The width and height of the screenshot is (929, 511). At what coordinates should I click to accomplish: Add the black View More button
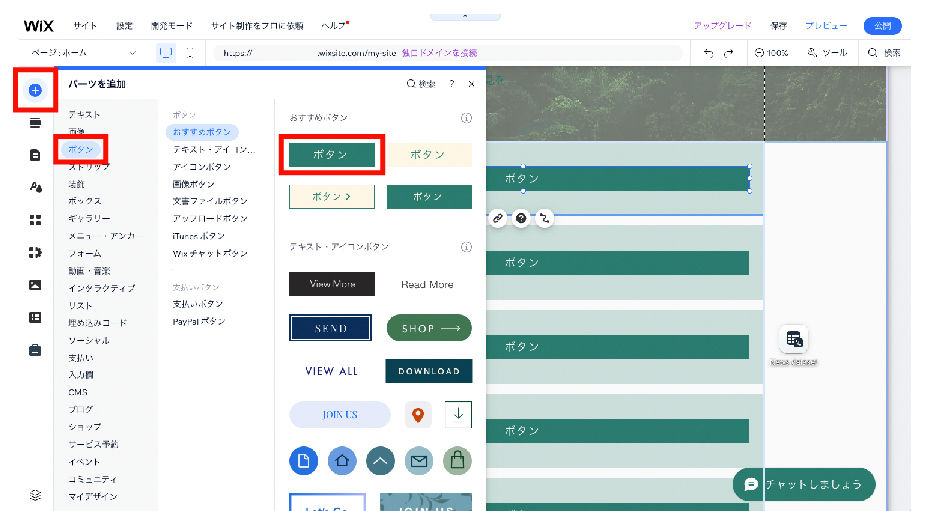click(332, 284)
